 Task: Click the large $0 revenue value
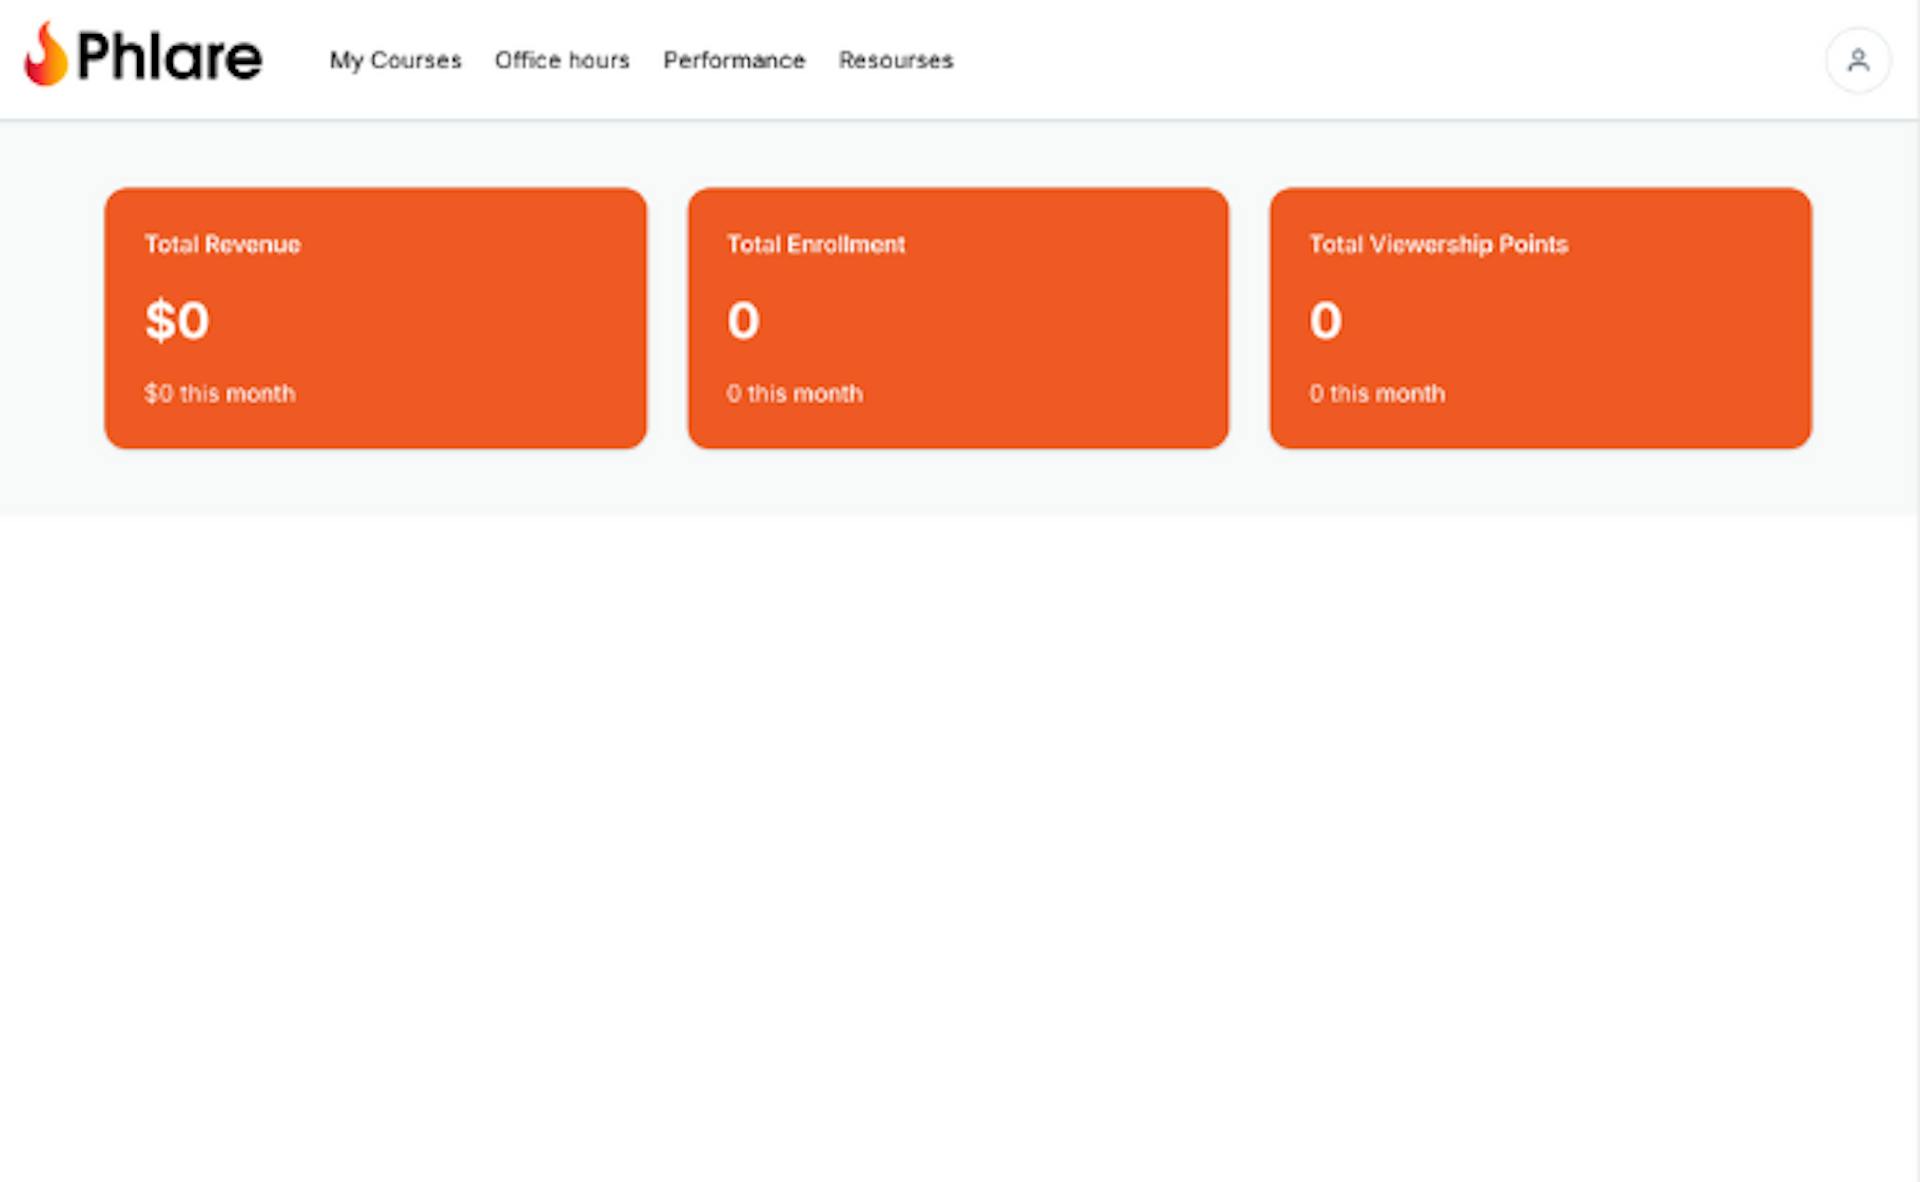[177, 321]
